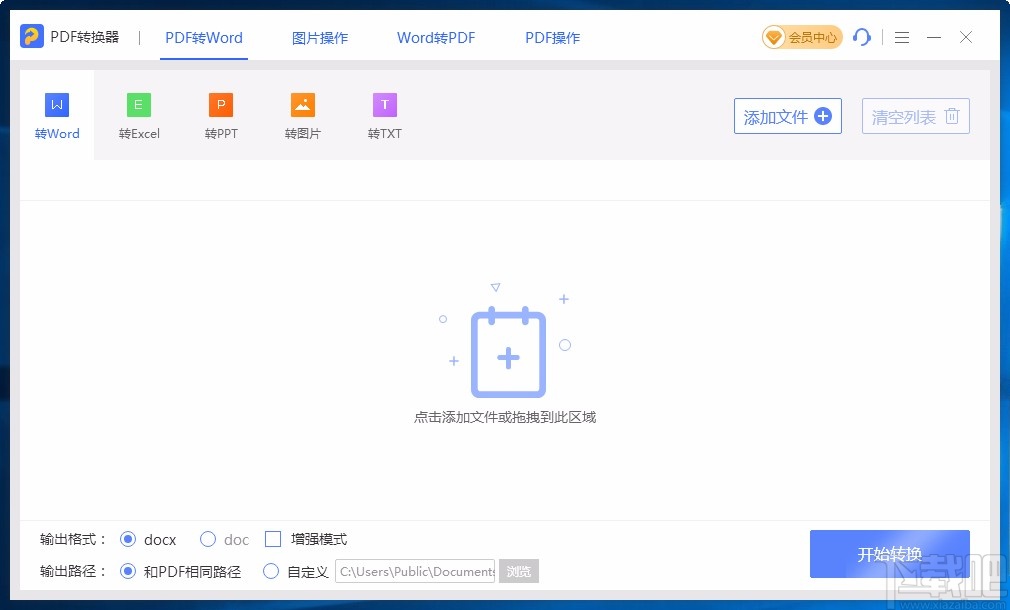1010x610 pixels.
Task: Select the 转Word conversion icon
Action: [56, 103]
